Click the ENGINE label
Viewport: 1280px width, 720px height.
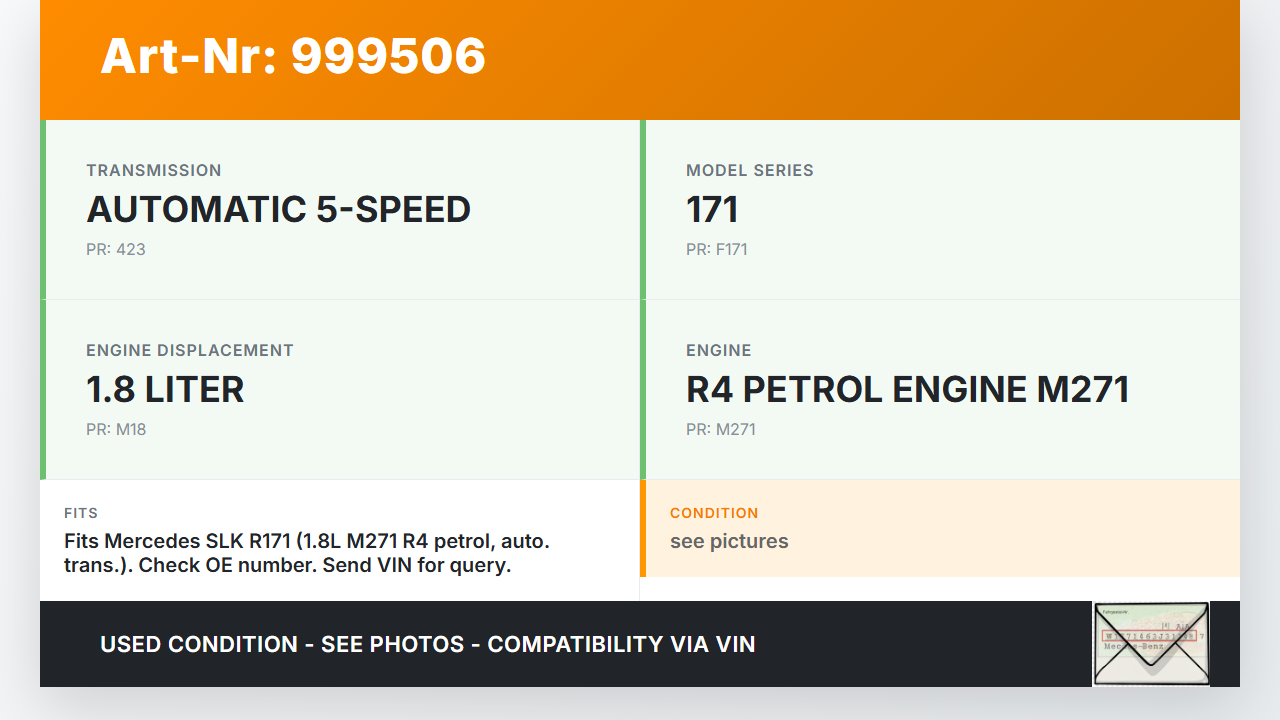click(x=718, y=350)
